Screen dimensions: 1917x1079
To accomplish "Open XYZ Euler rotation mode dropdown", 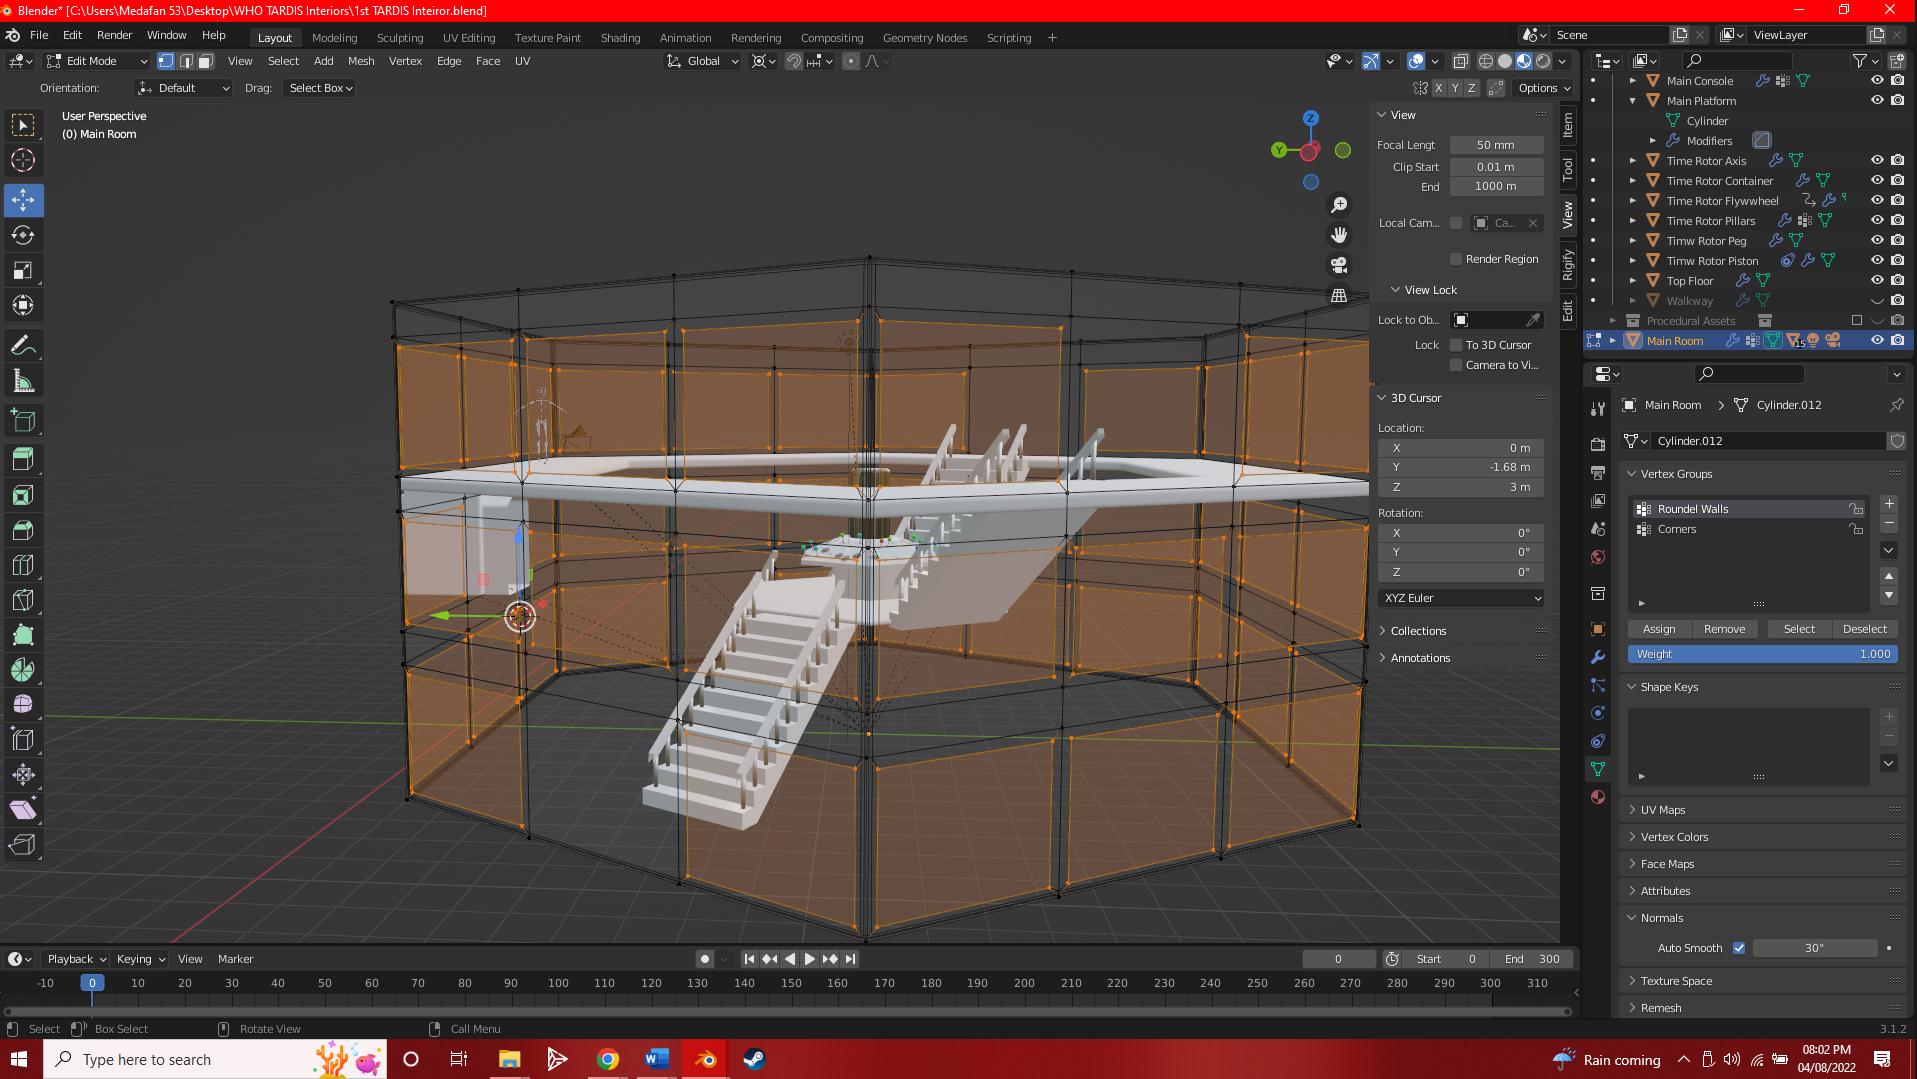I will click(1461, 598).
